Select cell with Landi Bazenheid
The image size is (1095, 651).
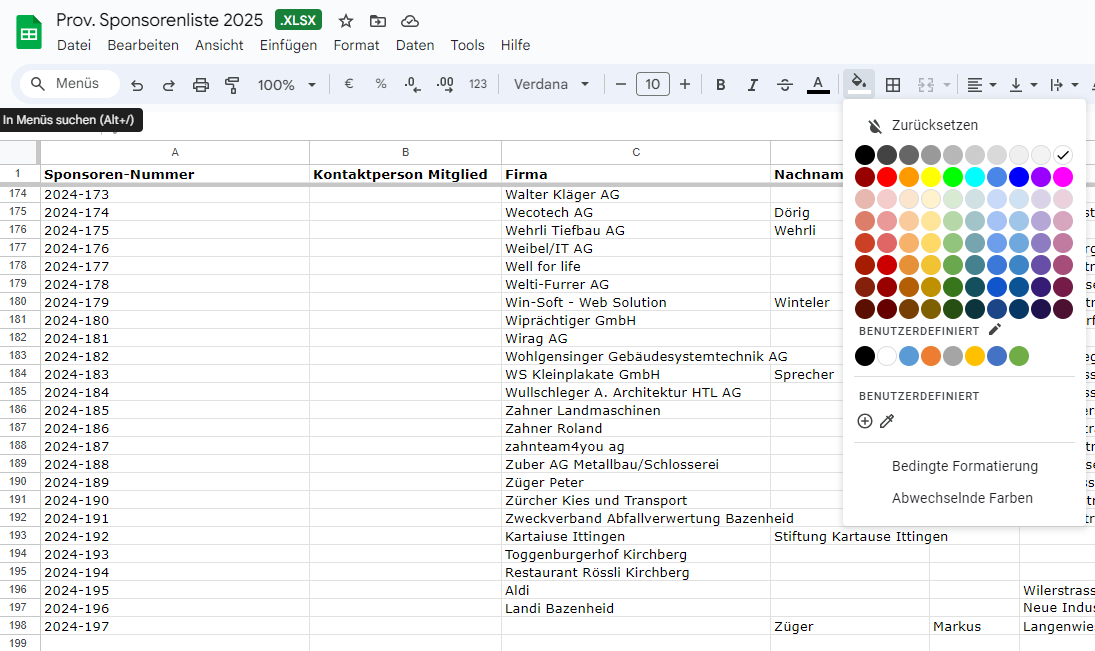(635, 608)
